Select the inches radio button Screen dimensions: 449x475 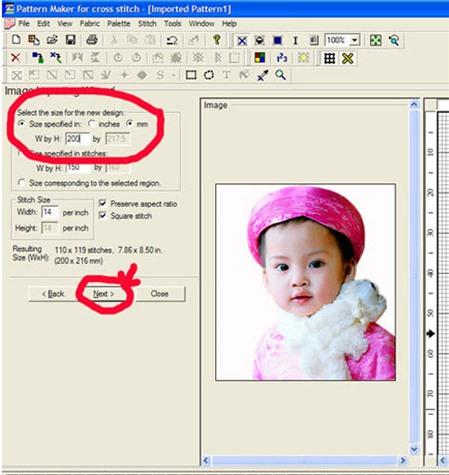click(92, 124)
